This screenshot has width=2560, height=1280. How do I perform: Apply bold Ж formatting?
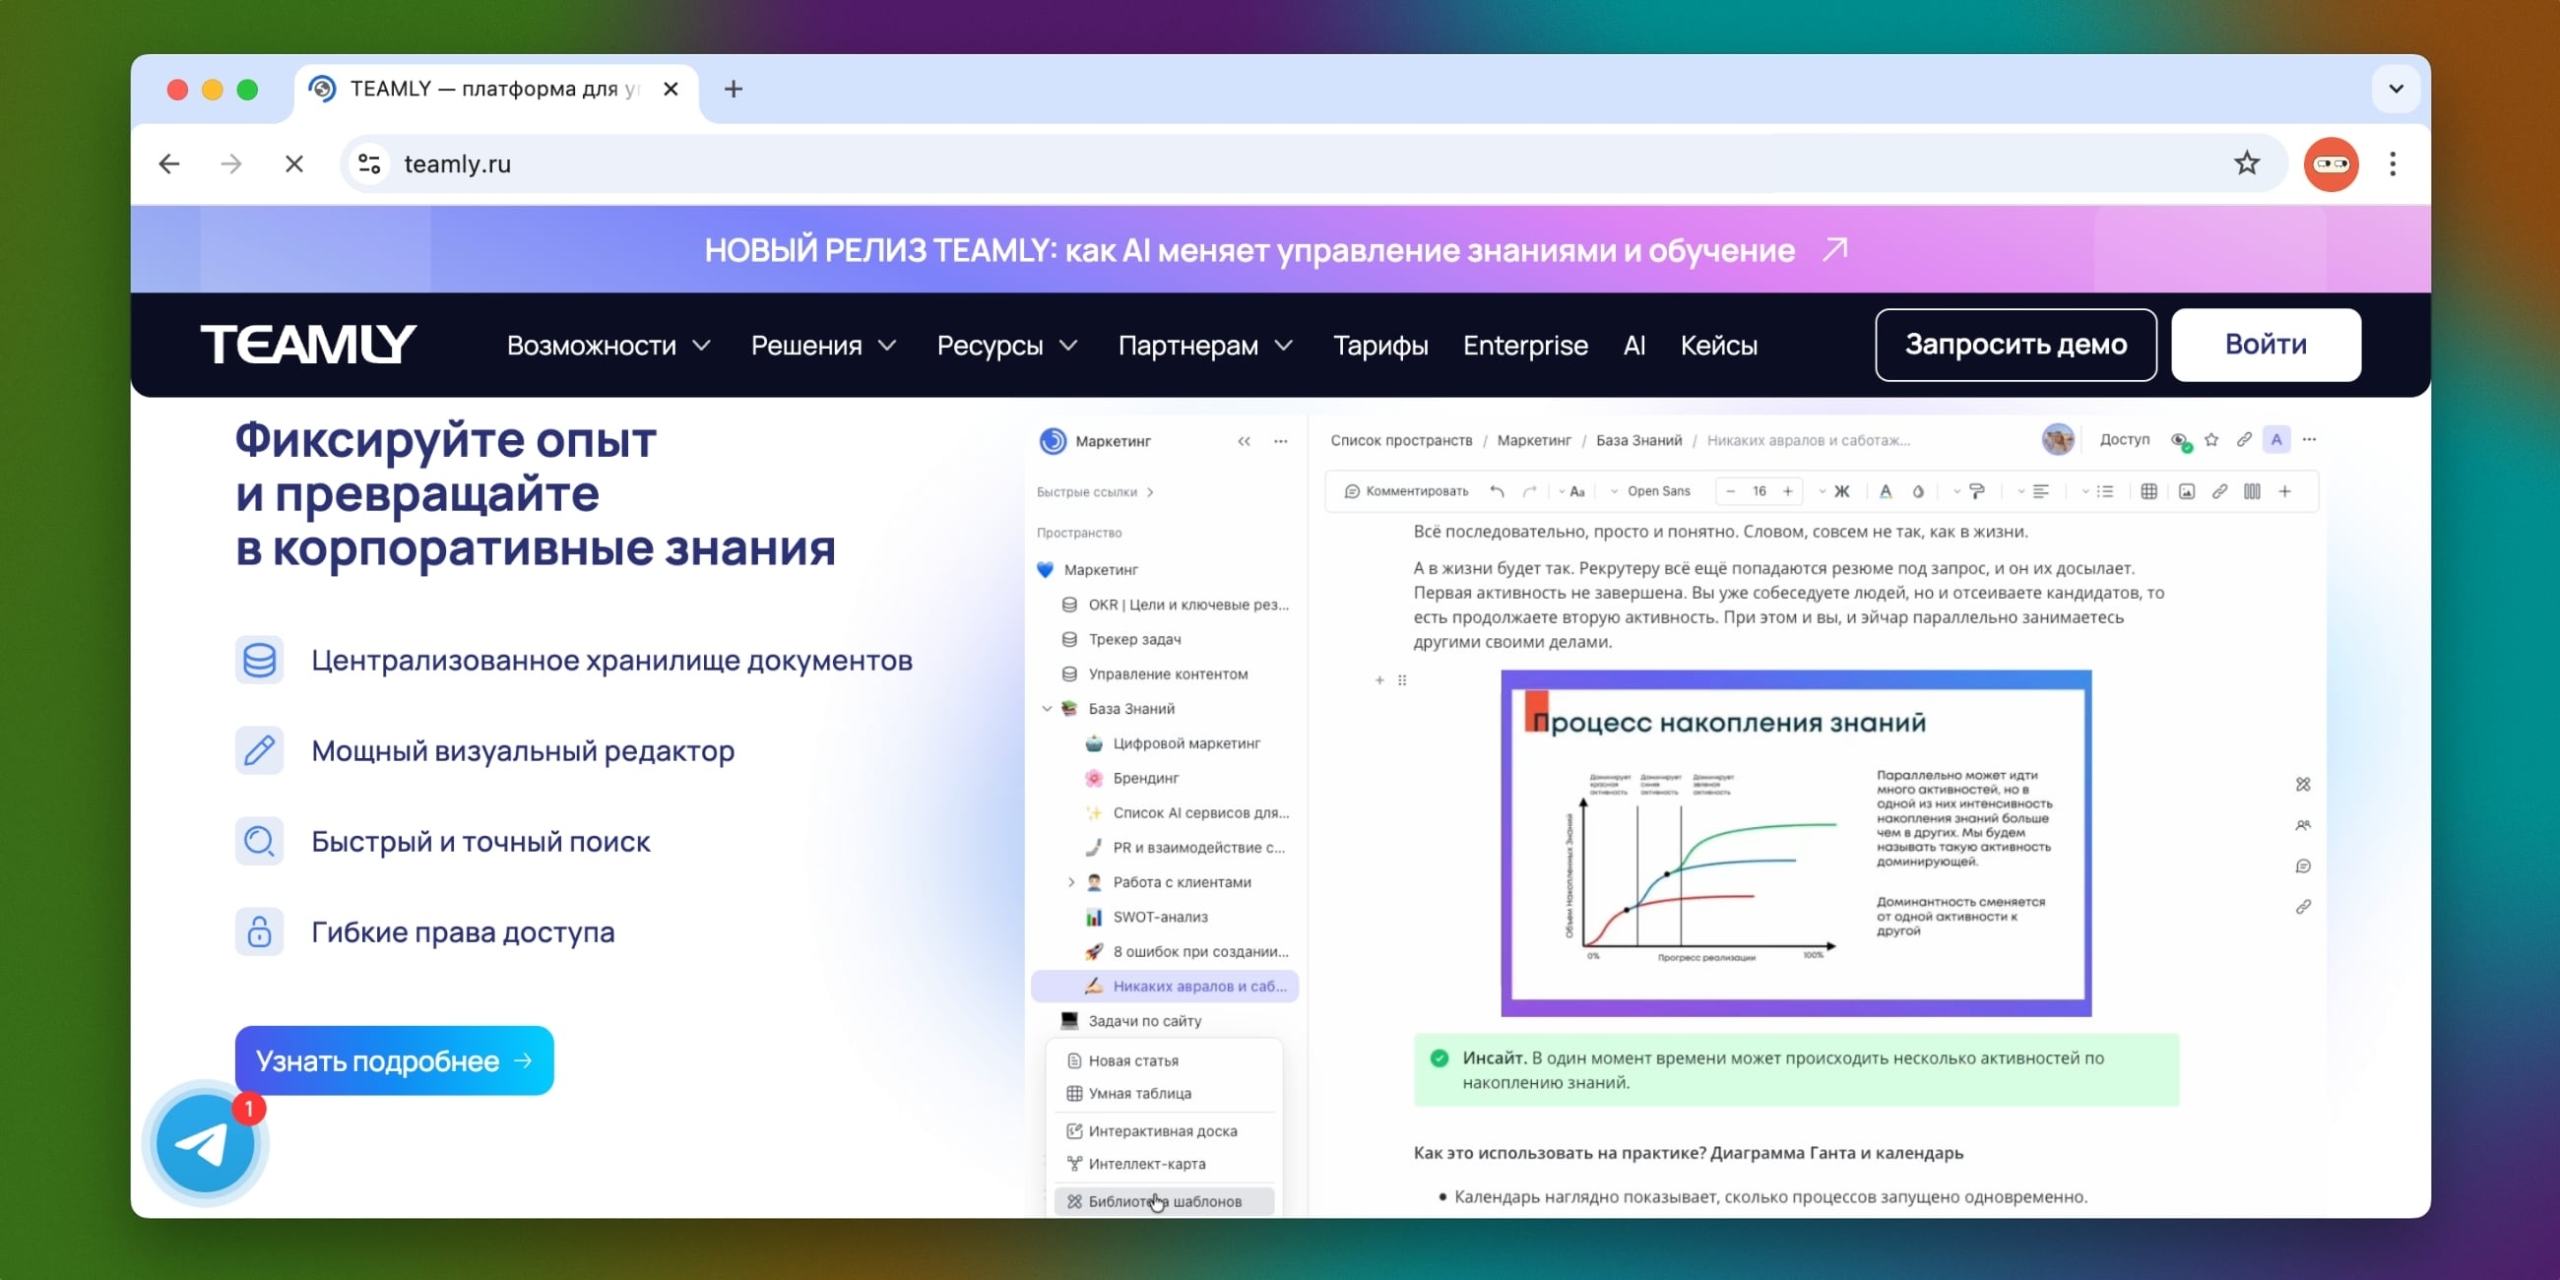tap(1841, 491)
